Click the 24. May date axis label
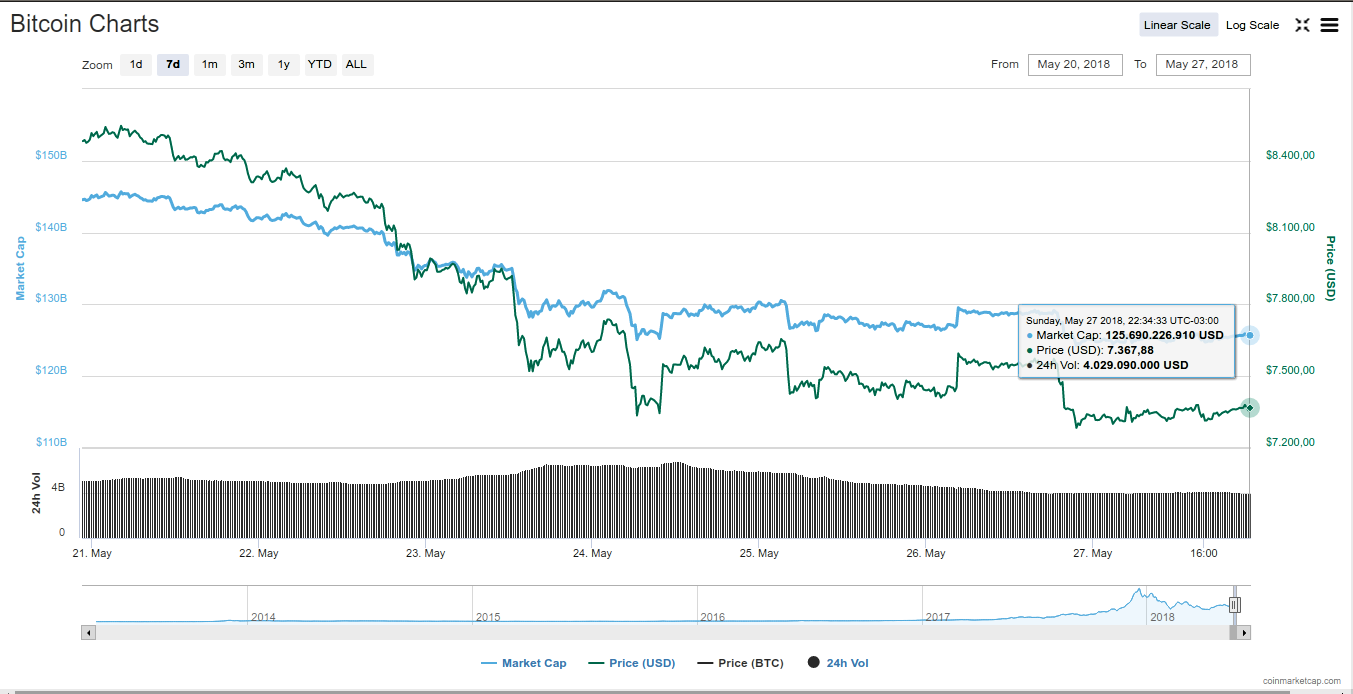 point(592,553)
